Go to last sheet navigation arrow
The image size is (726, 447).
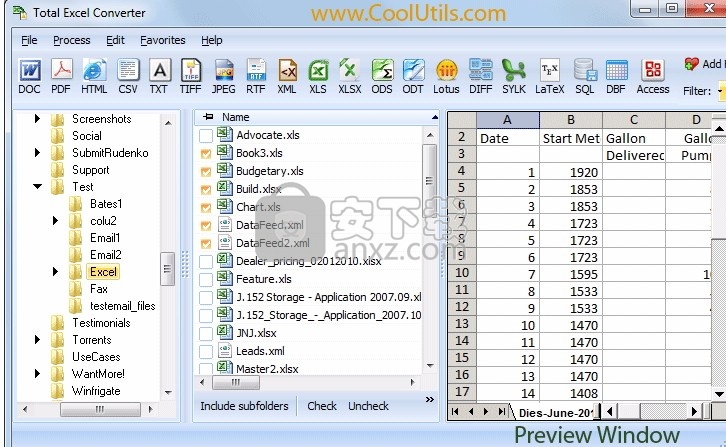click(501, 411)
